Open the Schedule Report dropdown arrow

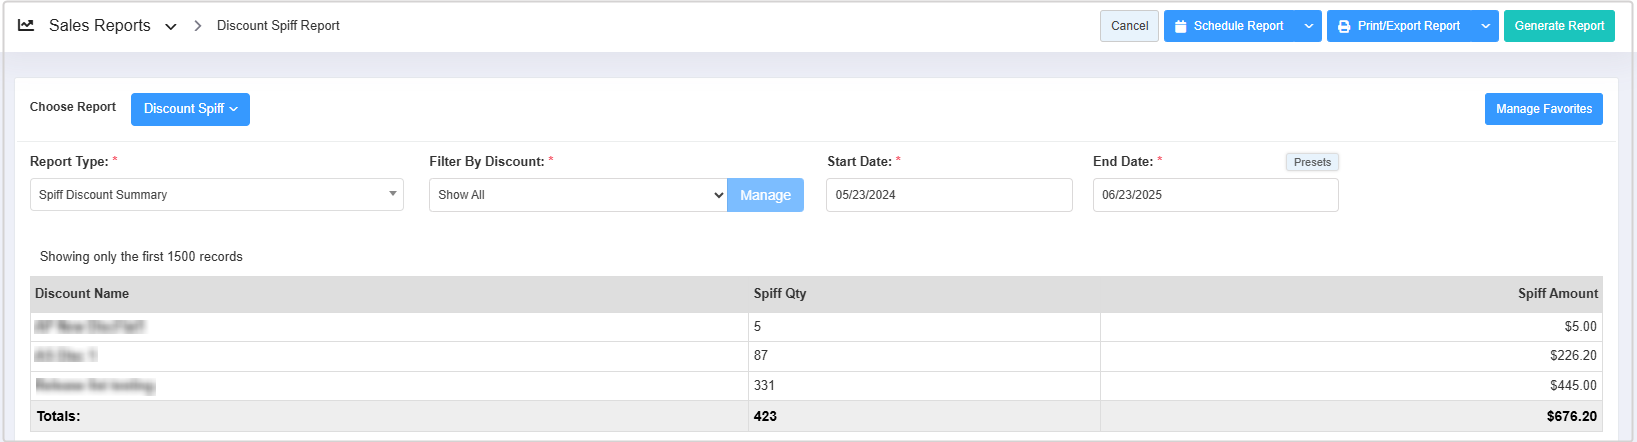pos(1308,26)
